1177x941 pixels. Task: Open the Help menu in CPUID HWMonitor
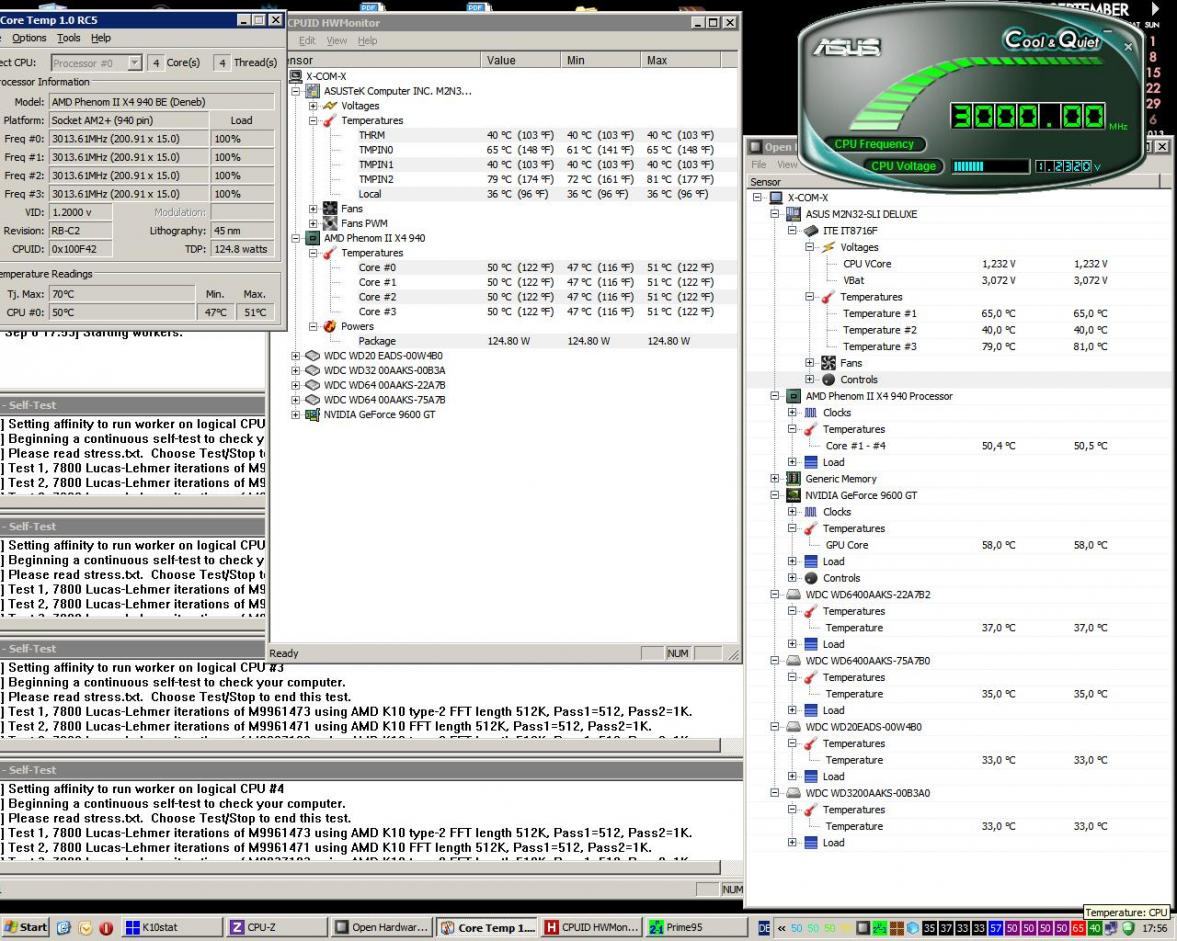(x=367, y=41)
